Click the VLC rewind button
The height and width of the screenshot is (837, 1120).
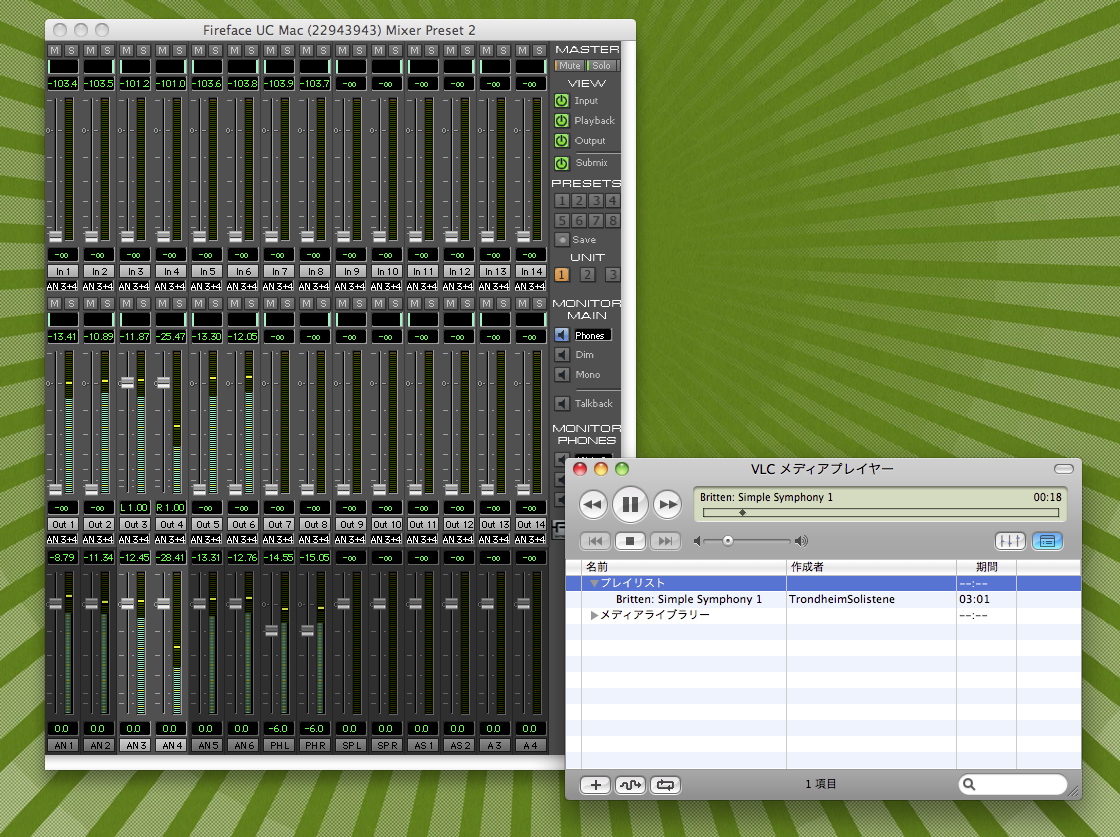pyautogui.click(x=593, y=505)
